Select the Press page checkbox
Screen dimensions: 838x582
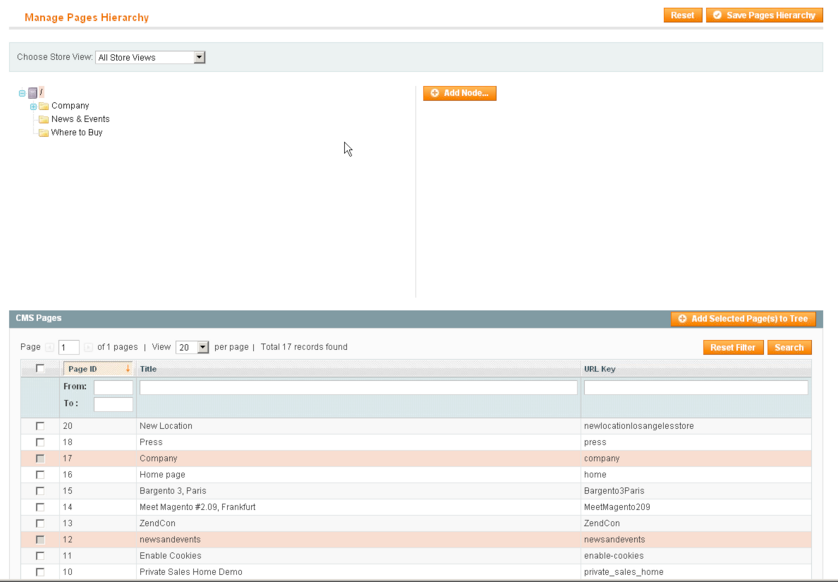coord(40,442)
